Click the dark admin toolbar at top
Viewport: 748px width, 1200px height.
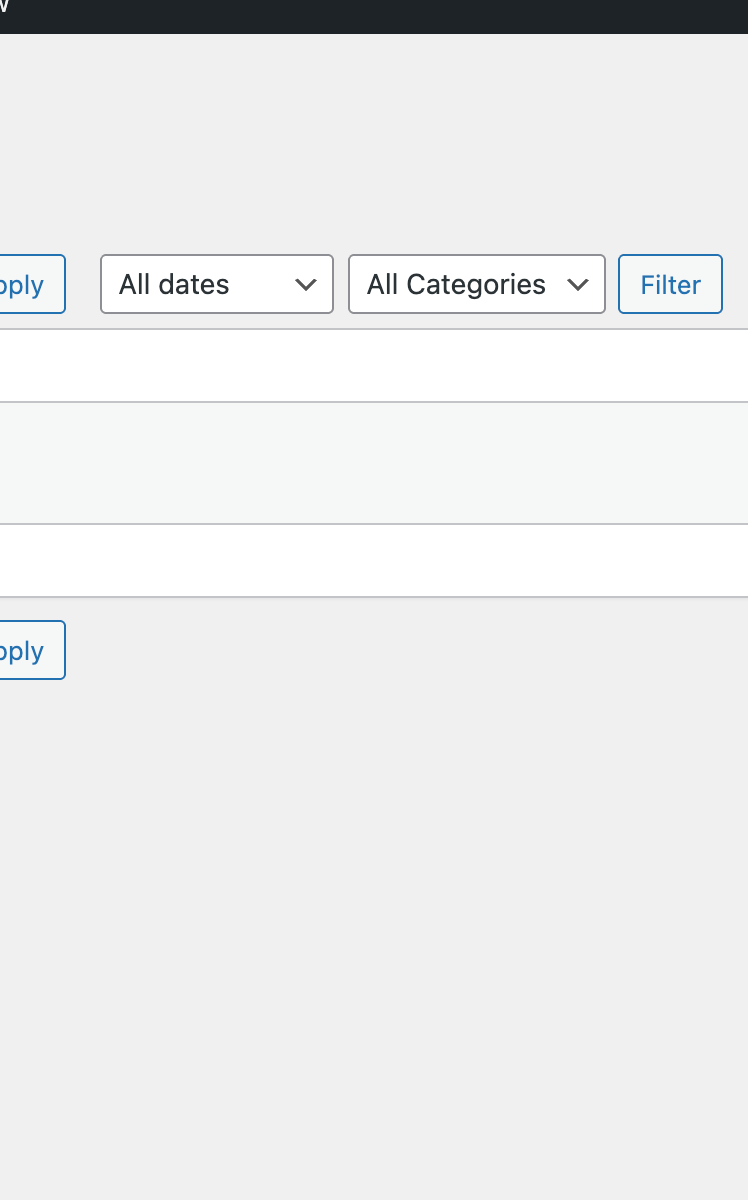pyautogui.click(x=374, y=16)
